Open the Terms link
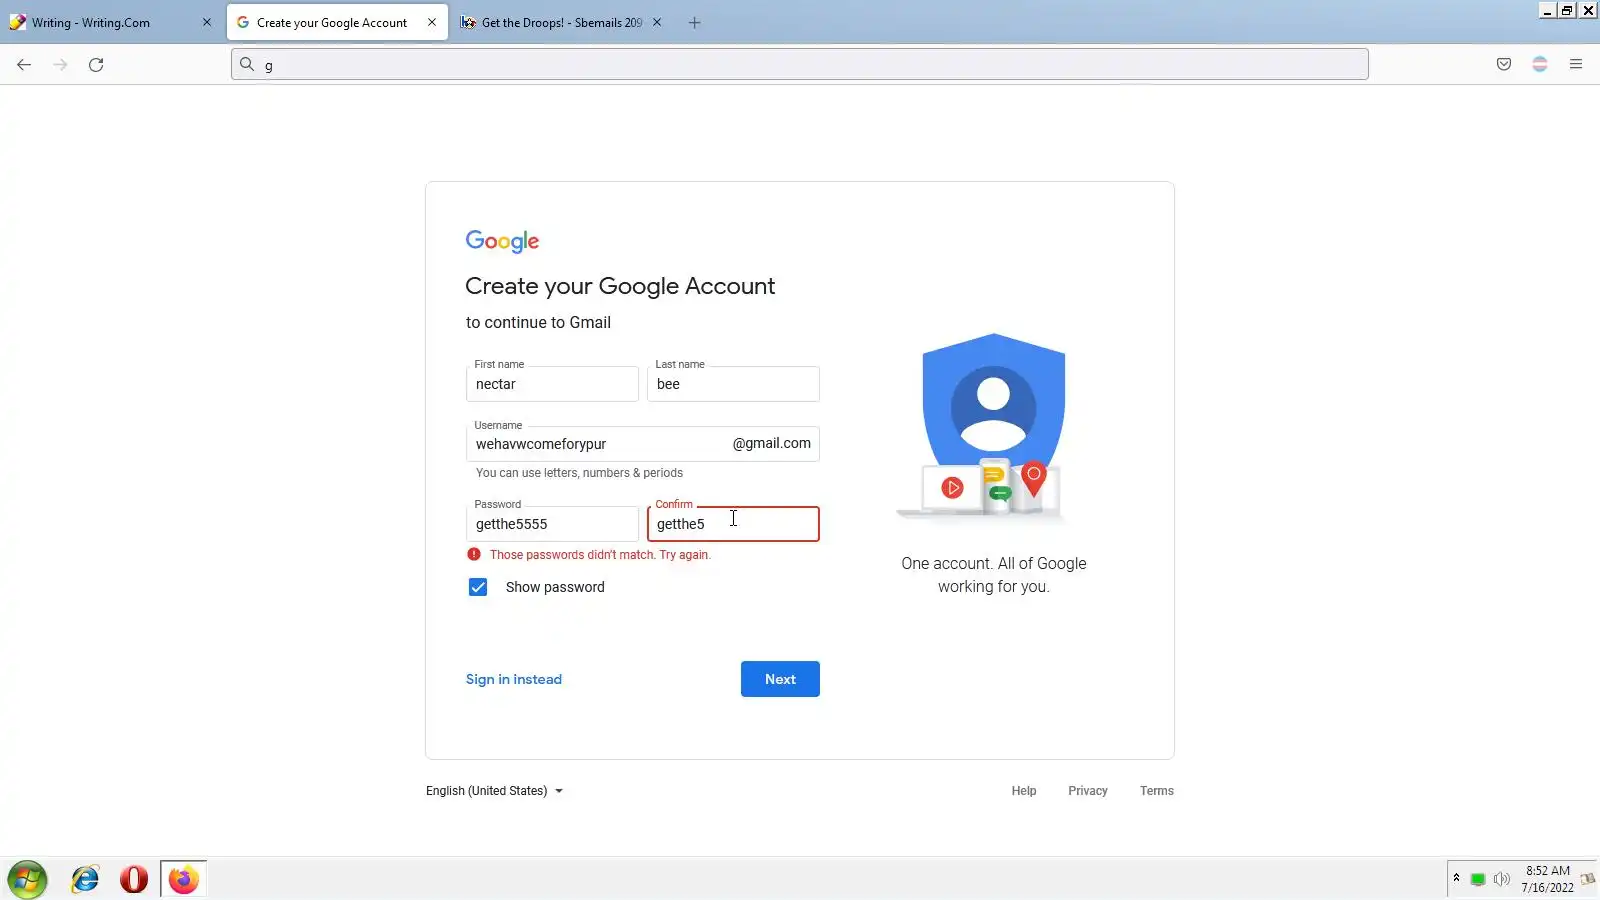Screen dimensions: 1600x900 (x=1157, y=791)
